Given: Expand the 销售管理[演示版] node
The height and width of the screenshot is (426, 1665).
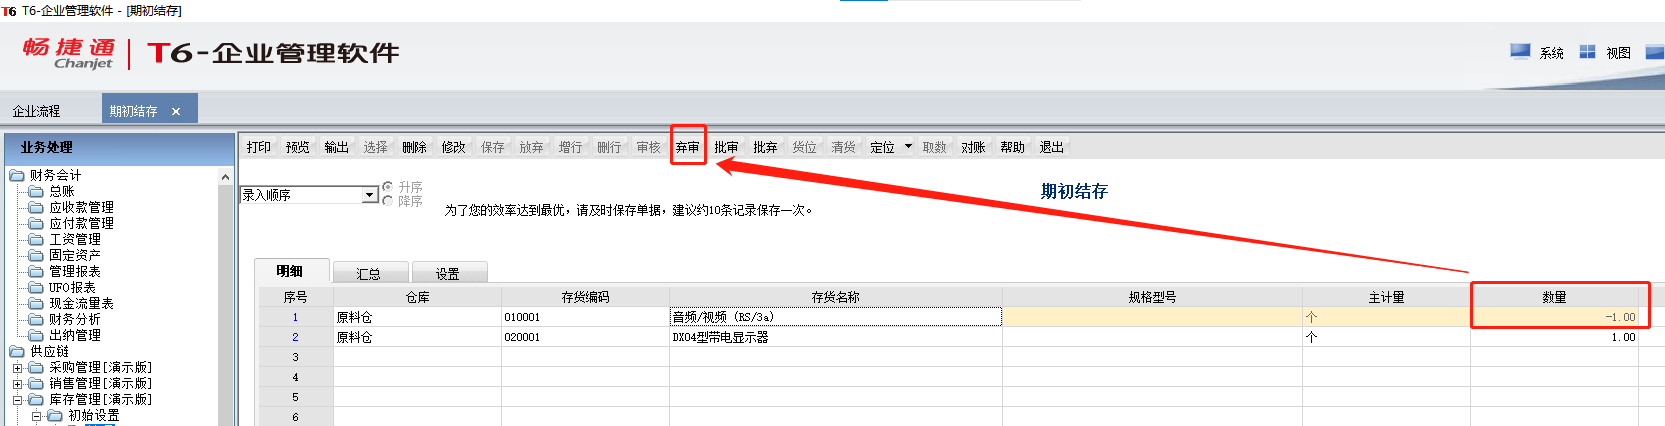Looking at the screenshot, I should point(17,383).
